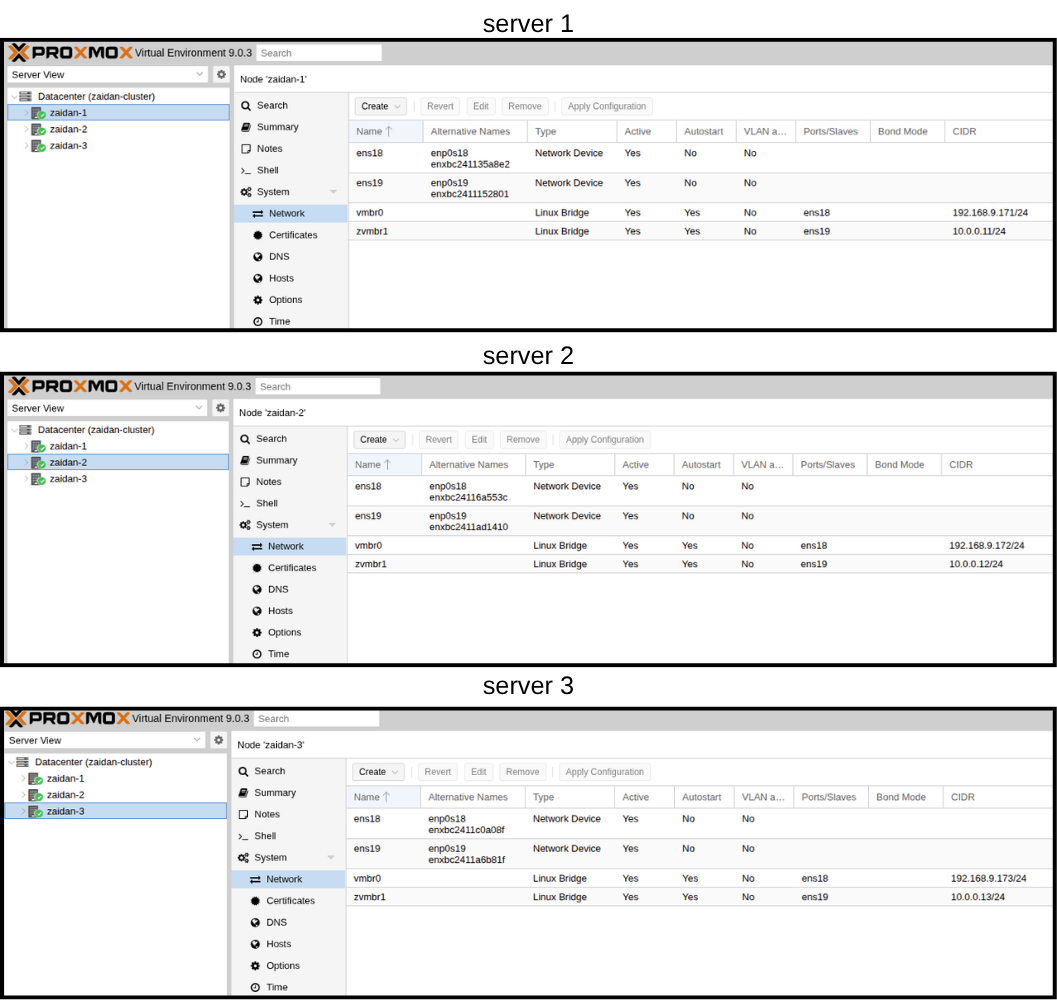Open the Shell icon in zaidan-2 node sidebar
This screenshot has height=1000, width=1057.
coord(244,504)
